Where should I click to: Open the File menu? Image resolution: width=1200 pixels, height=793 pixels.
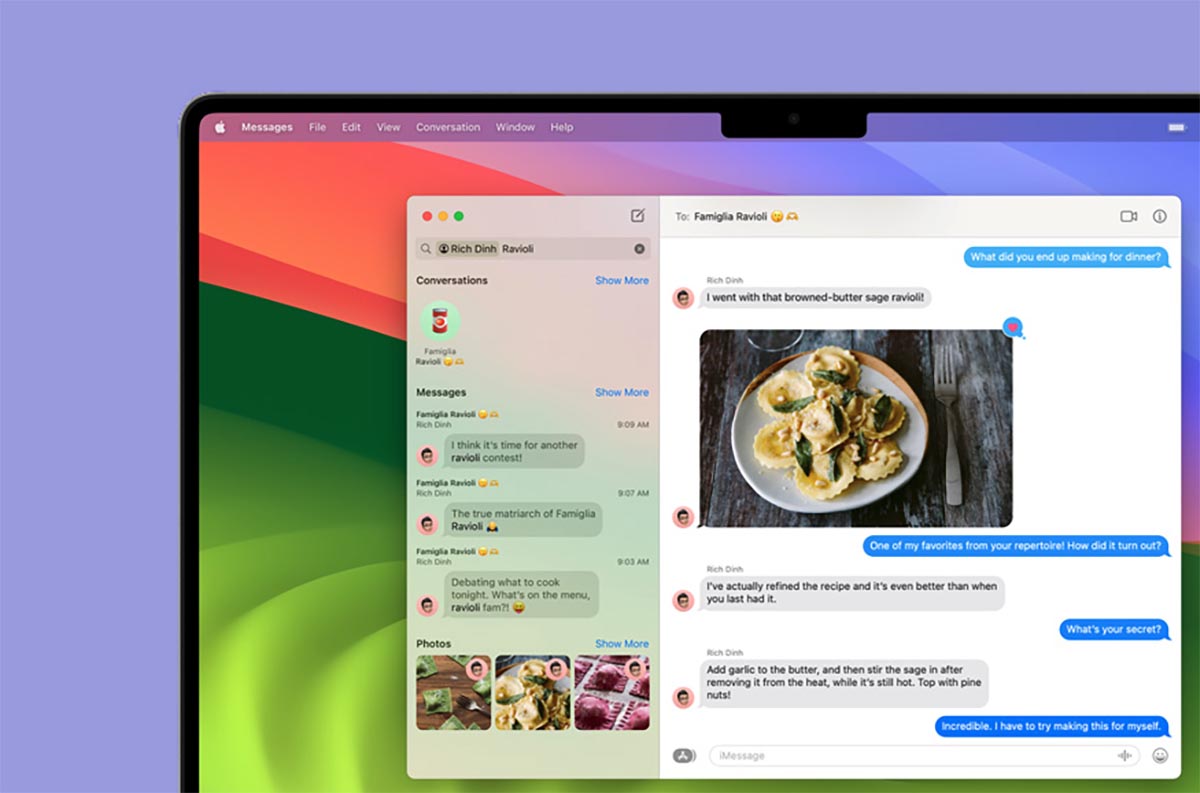coord(317,127)
